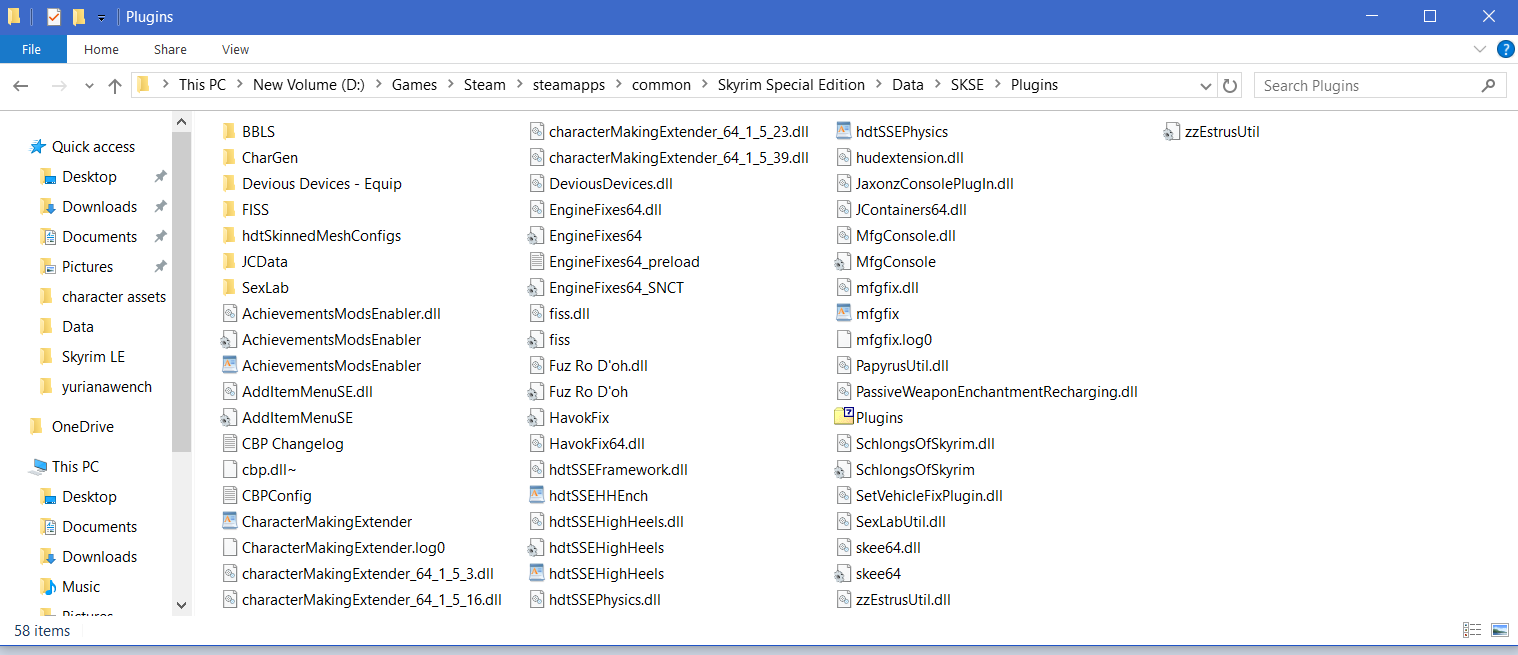Viewport: 1518px width, 655px height.
Task: Navigate to New Volume (D:) in address bar
Action: click(309, 86)
